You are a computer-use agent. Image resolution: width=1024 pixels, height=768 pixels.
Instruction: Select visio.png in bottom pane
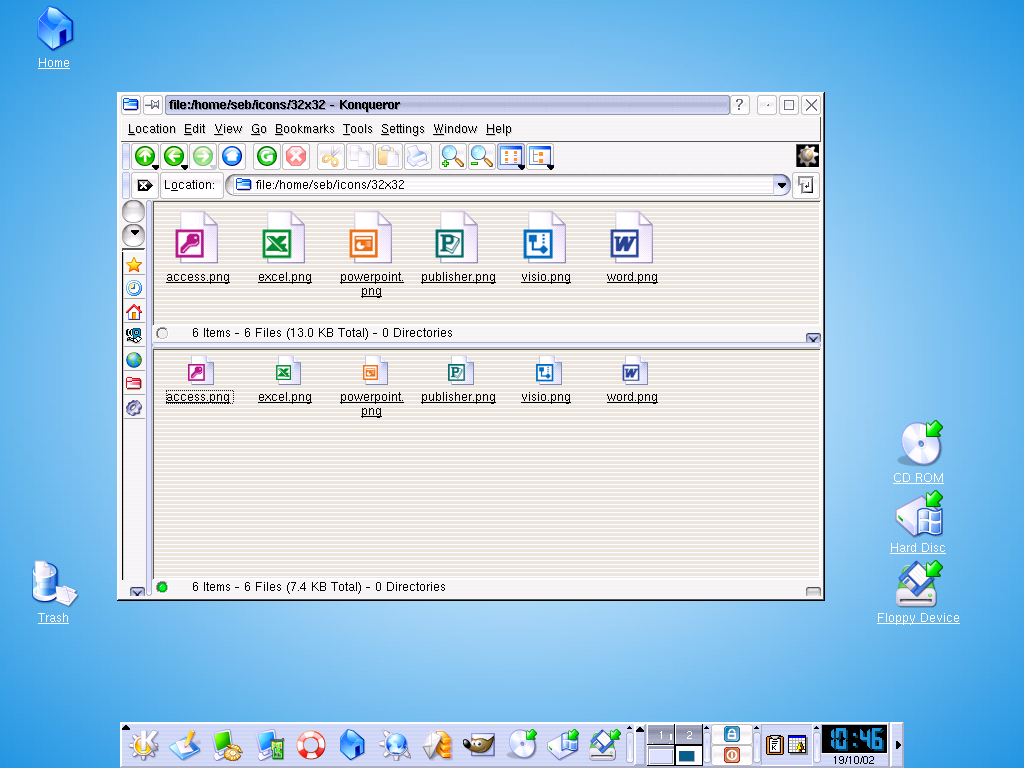coord(546,379)
